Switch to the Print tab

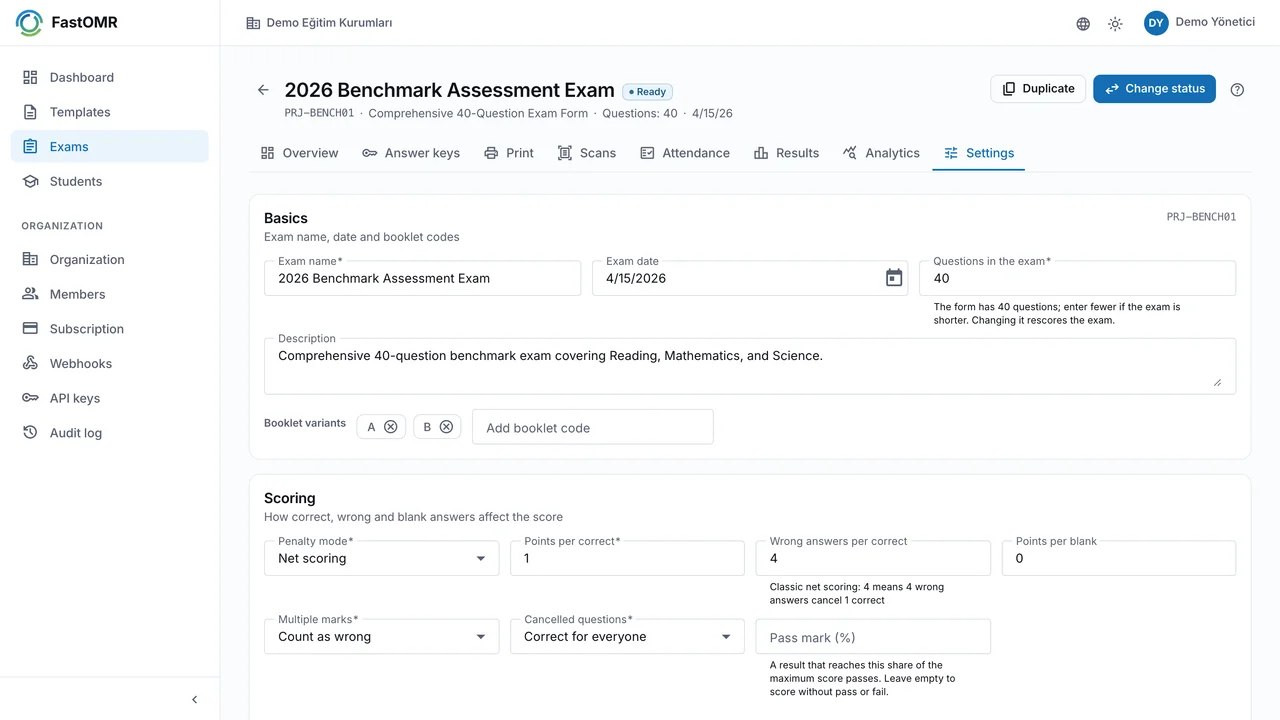point(509,153)
